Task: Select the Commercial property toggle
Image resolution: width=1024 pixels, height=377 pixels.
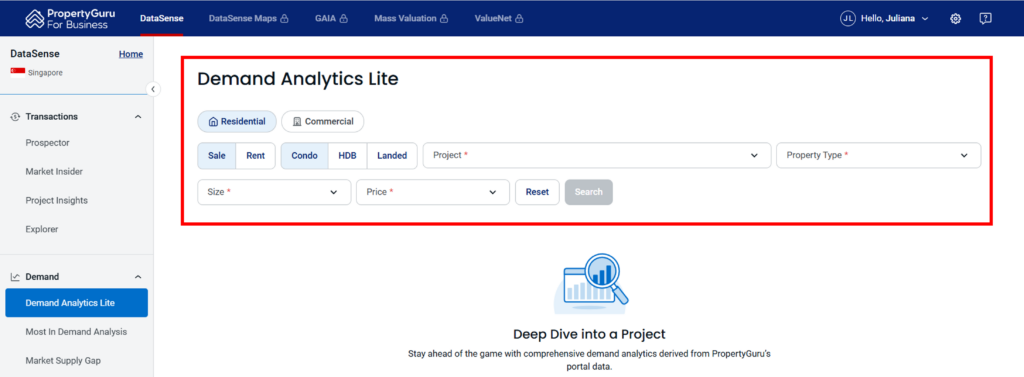Action: tap(323, 122)
